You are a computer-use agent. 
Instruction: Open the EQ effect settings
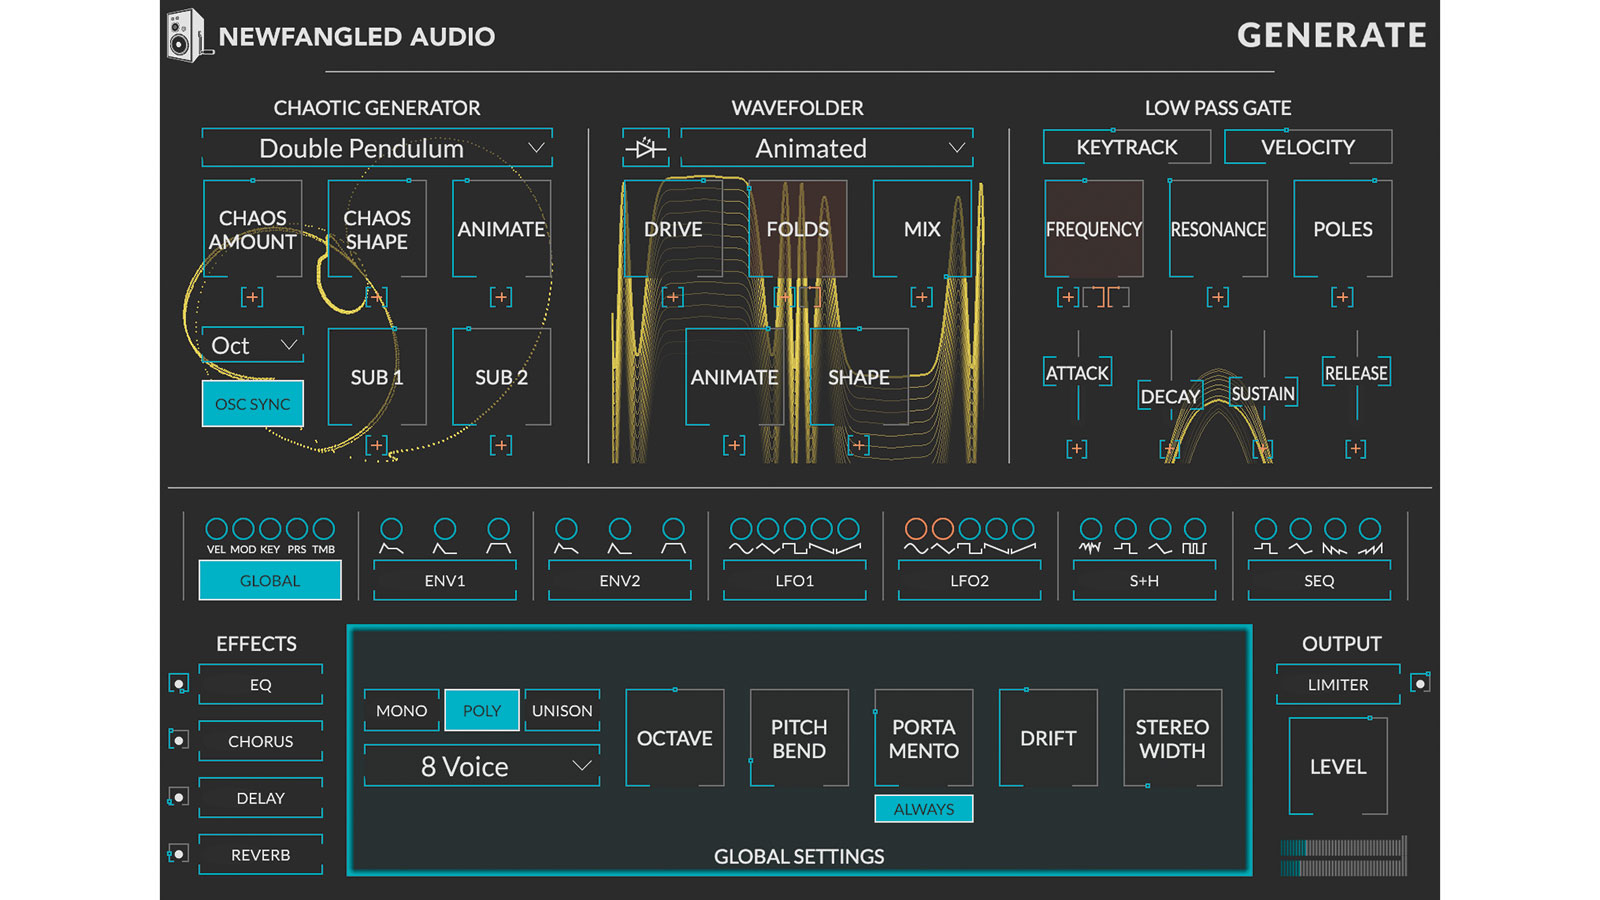[x=261, y=685]
